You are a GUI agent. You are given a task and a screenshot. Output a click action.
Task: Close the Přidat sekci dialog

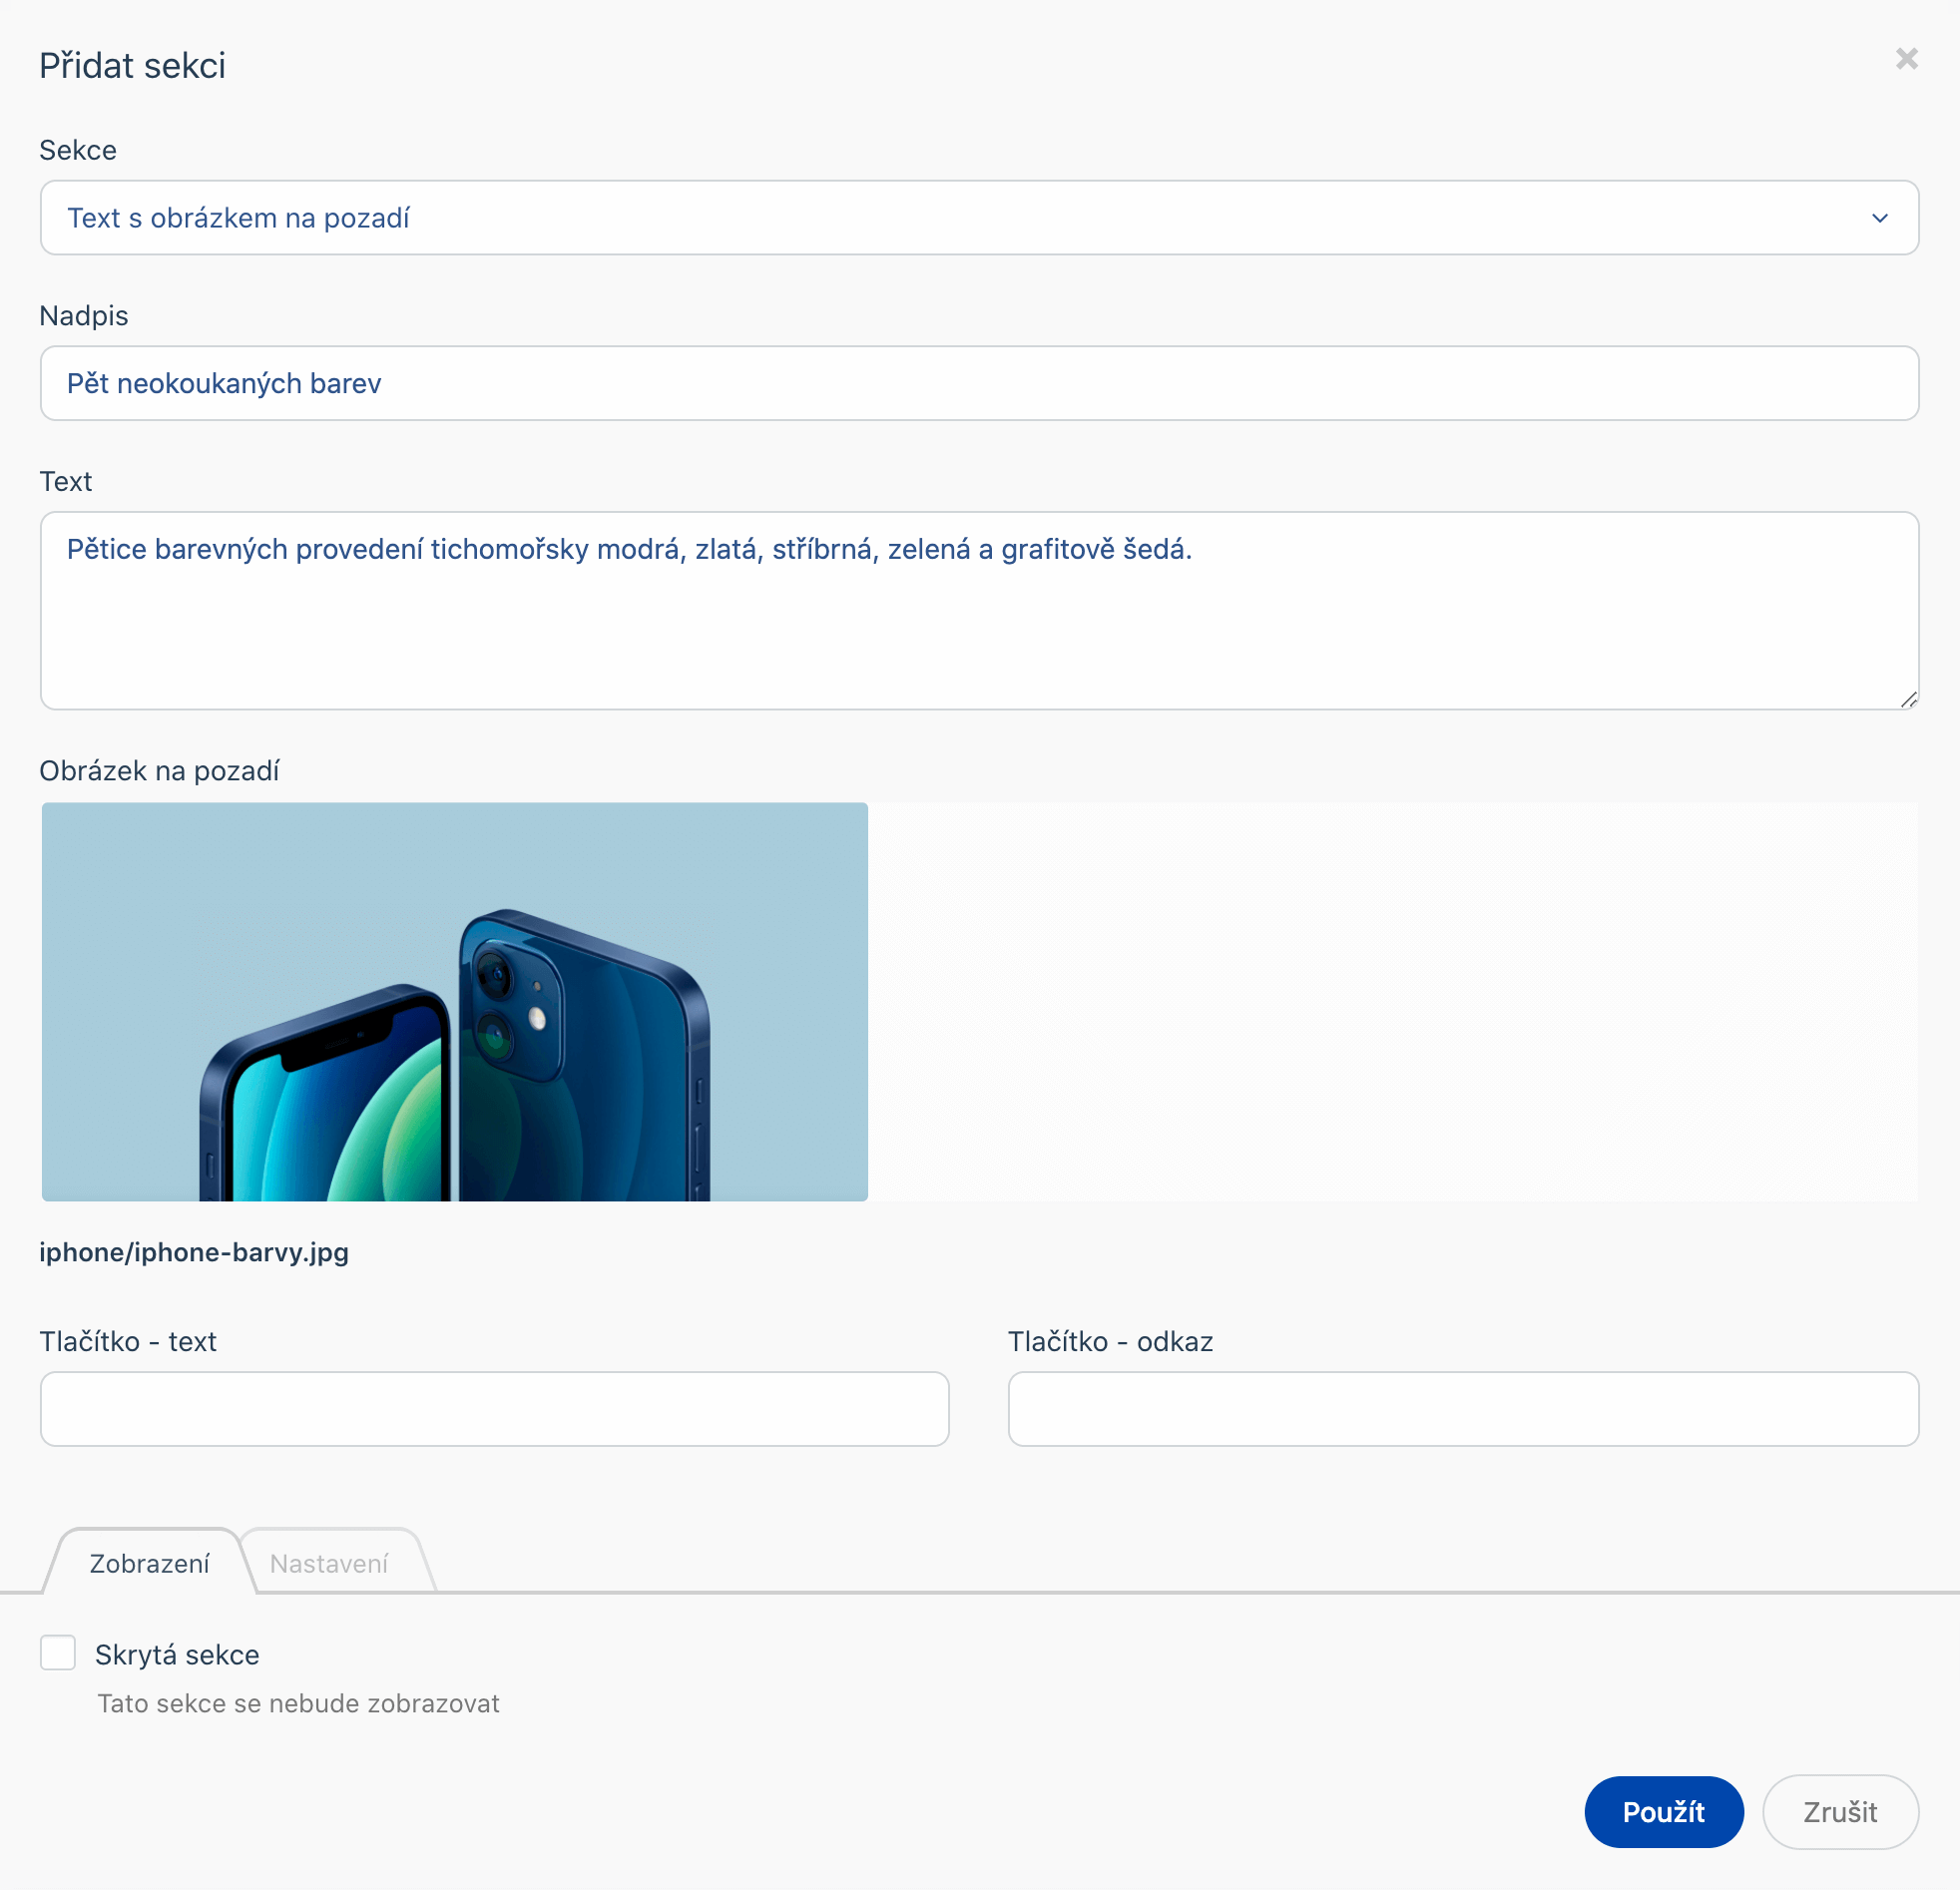(1906, 59)
